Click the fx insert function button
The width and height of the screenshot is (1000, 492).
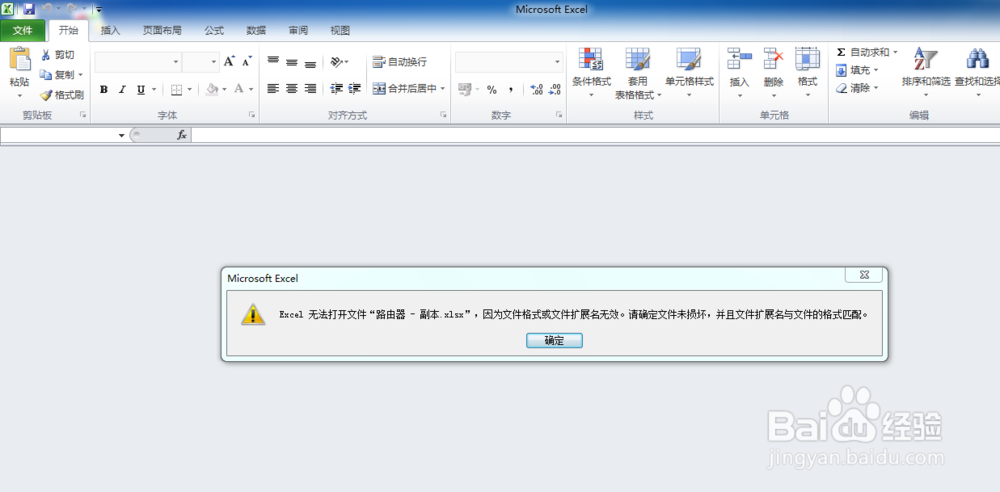182,135
